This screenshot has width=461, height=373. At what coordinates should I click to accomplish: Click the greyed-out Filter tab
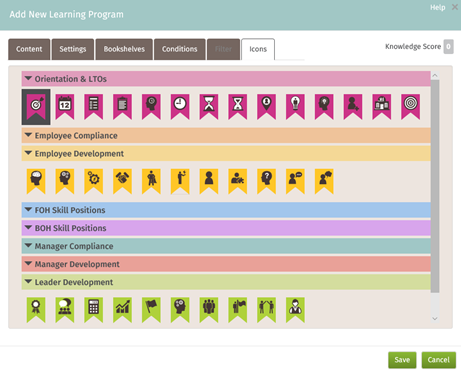tap(223, 49)
